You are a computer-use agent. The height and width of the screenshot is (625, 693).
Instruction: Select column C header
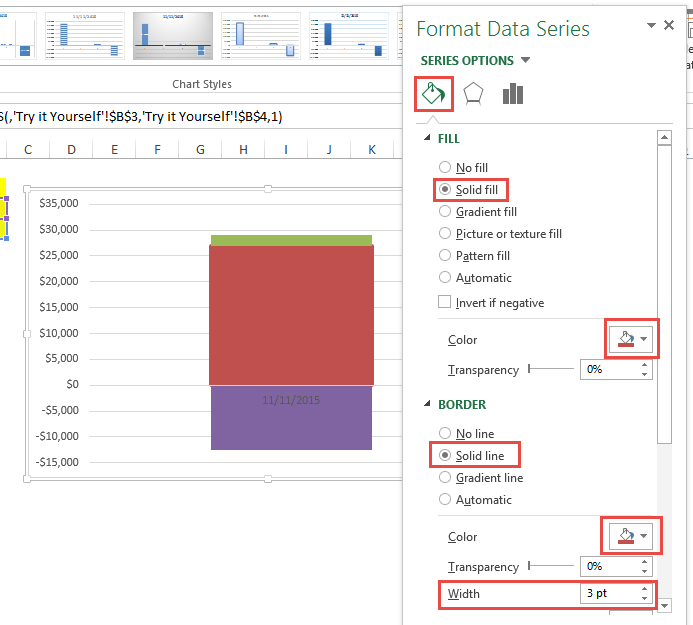coord(28,149)
